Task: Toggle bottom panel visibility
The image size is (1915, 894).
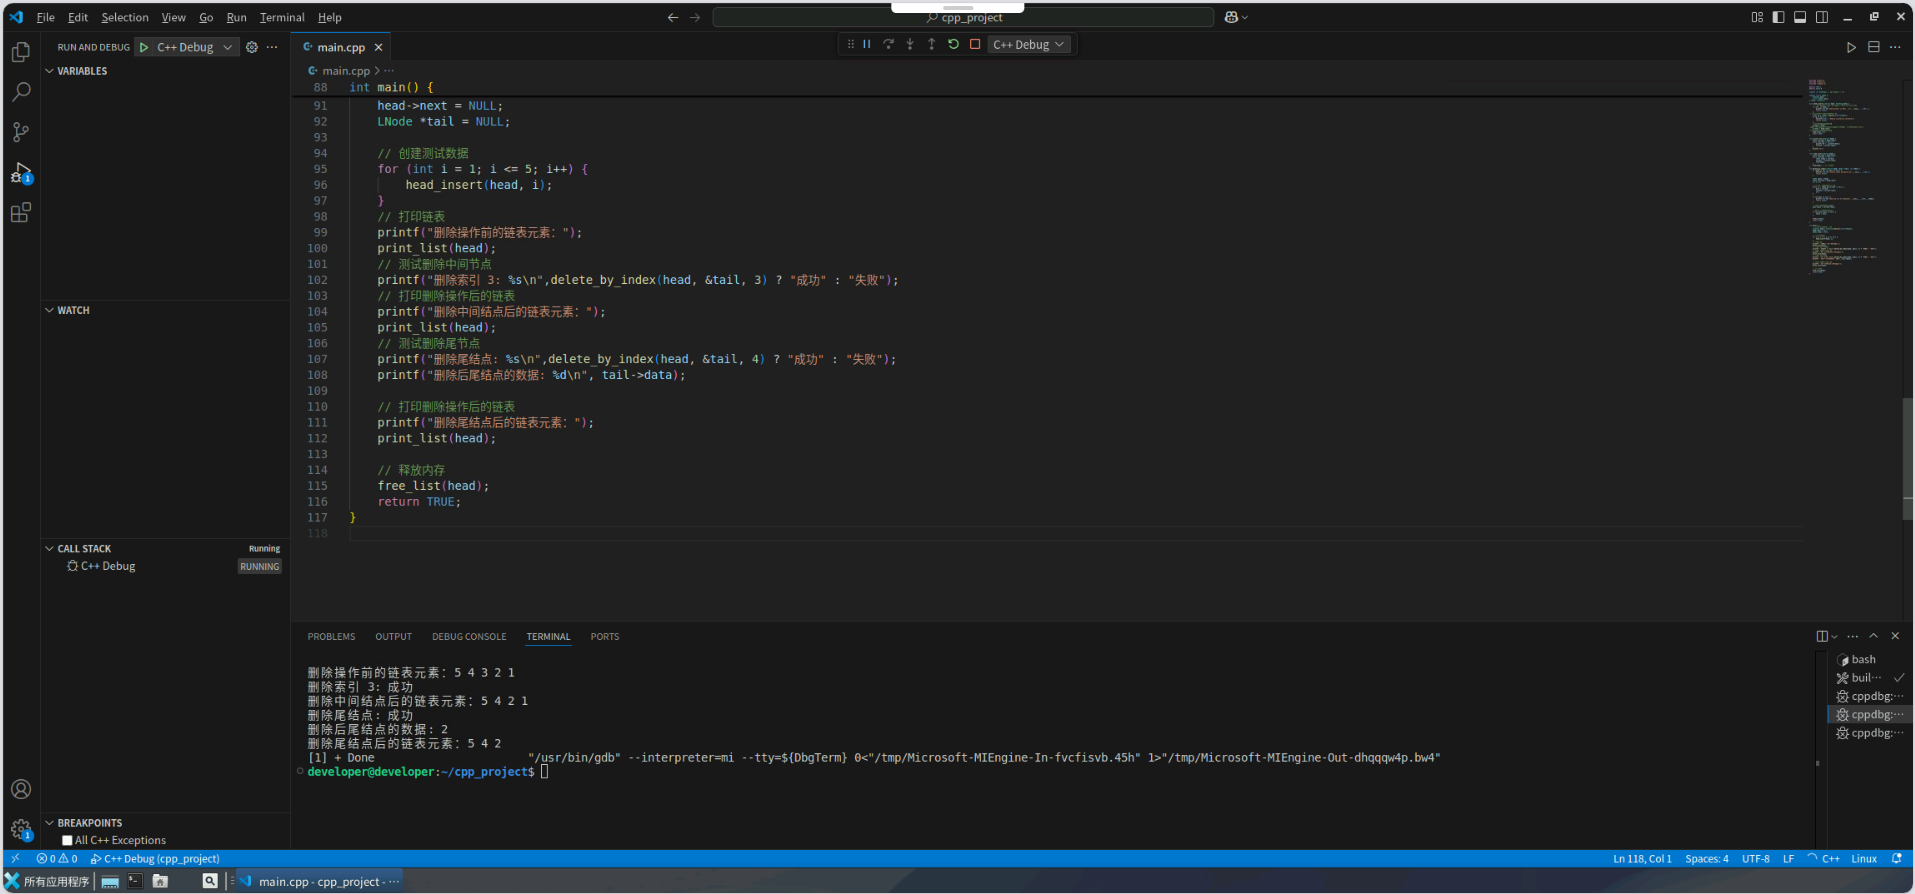Action: pos(1800,17)
